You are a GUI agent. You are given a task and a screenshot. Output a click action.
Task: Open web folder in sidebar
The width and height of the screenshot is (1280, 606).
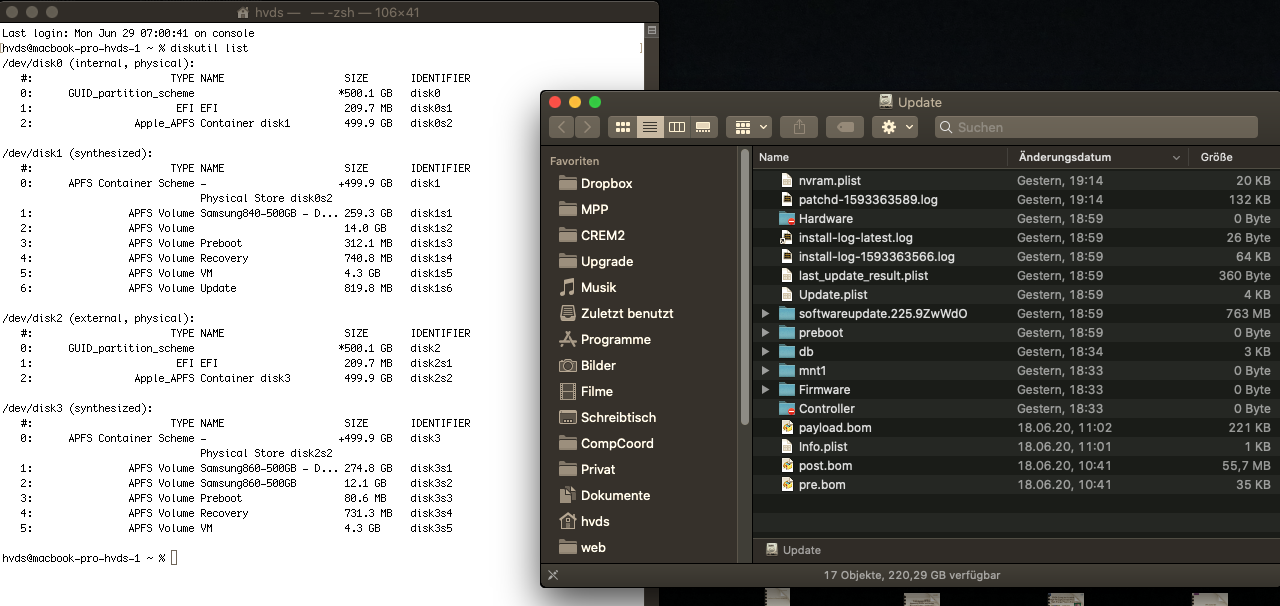point(595,547)
